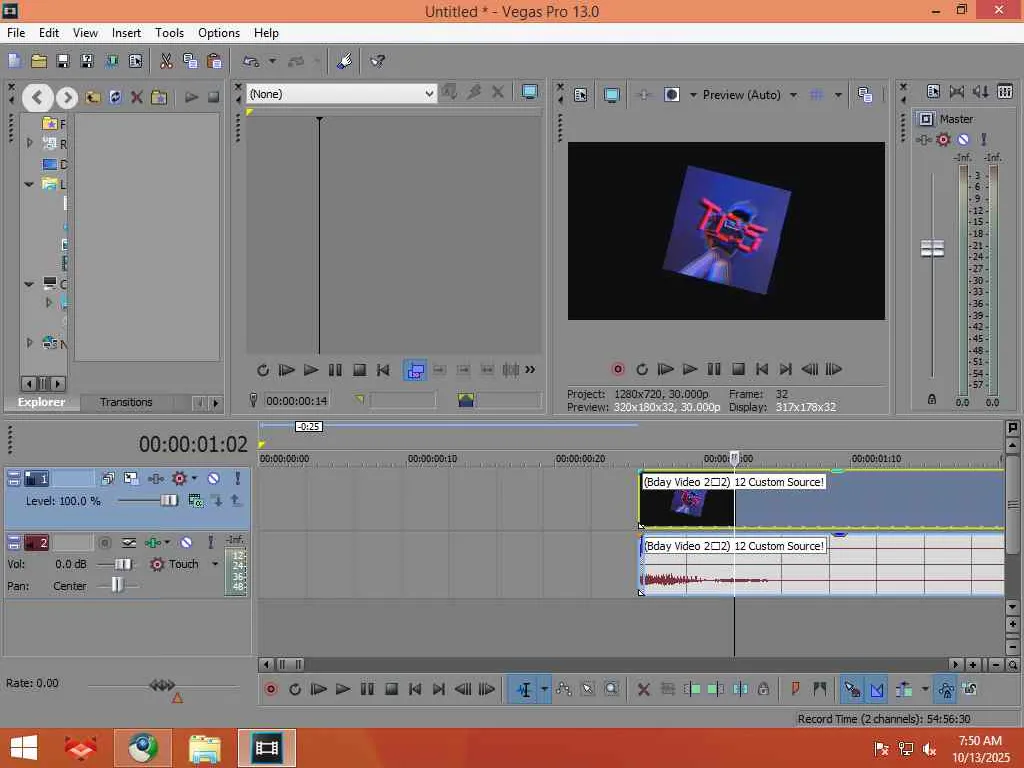Viewport: 1024px width, 768px height.
Task: Switch to the Explorer tab
Action: (41, 402)
